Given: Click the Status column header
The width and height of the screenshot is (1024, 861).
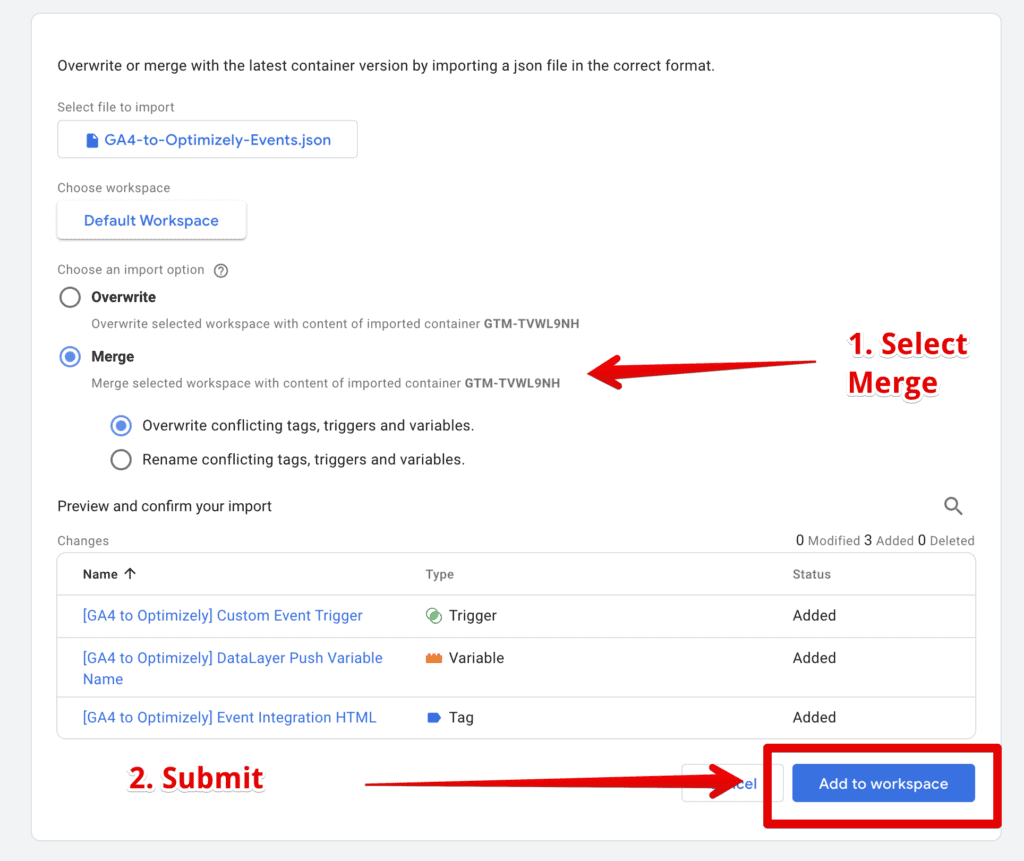Looking at the screenshot, I should pos(811,574).
